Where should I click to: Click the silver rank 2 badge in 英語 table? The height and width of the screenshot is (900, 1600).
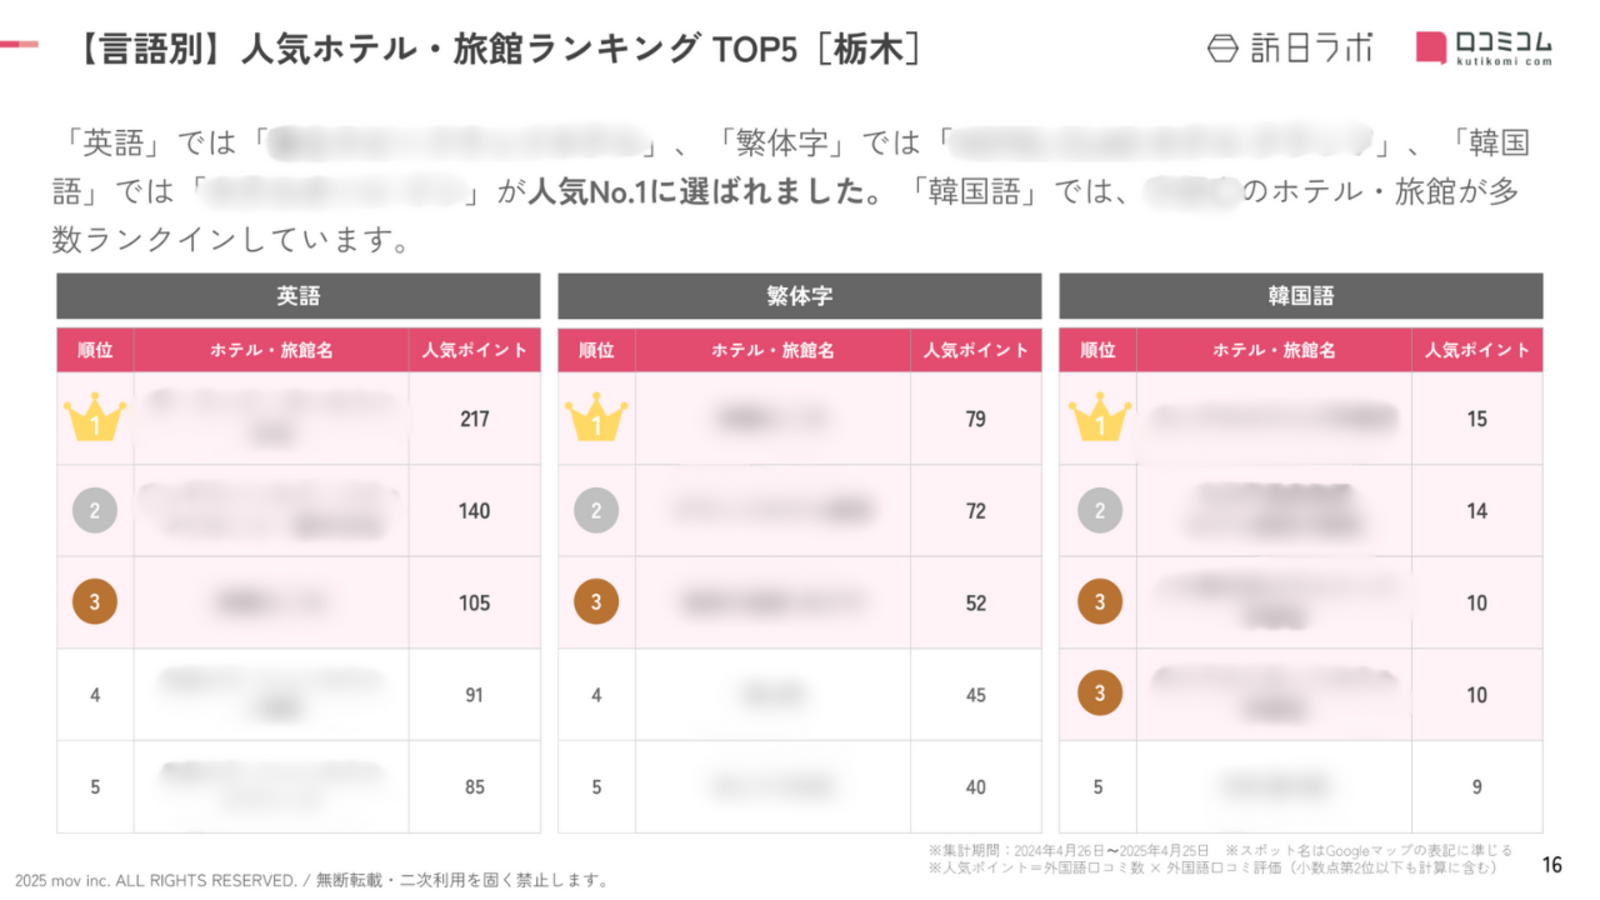(95, 510)
